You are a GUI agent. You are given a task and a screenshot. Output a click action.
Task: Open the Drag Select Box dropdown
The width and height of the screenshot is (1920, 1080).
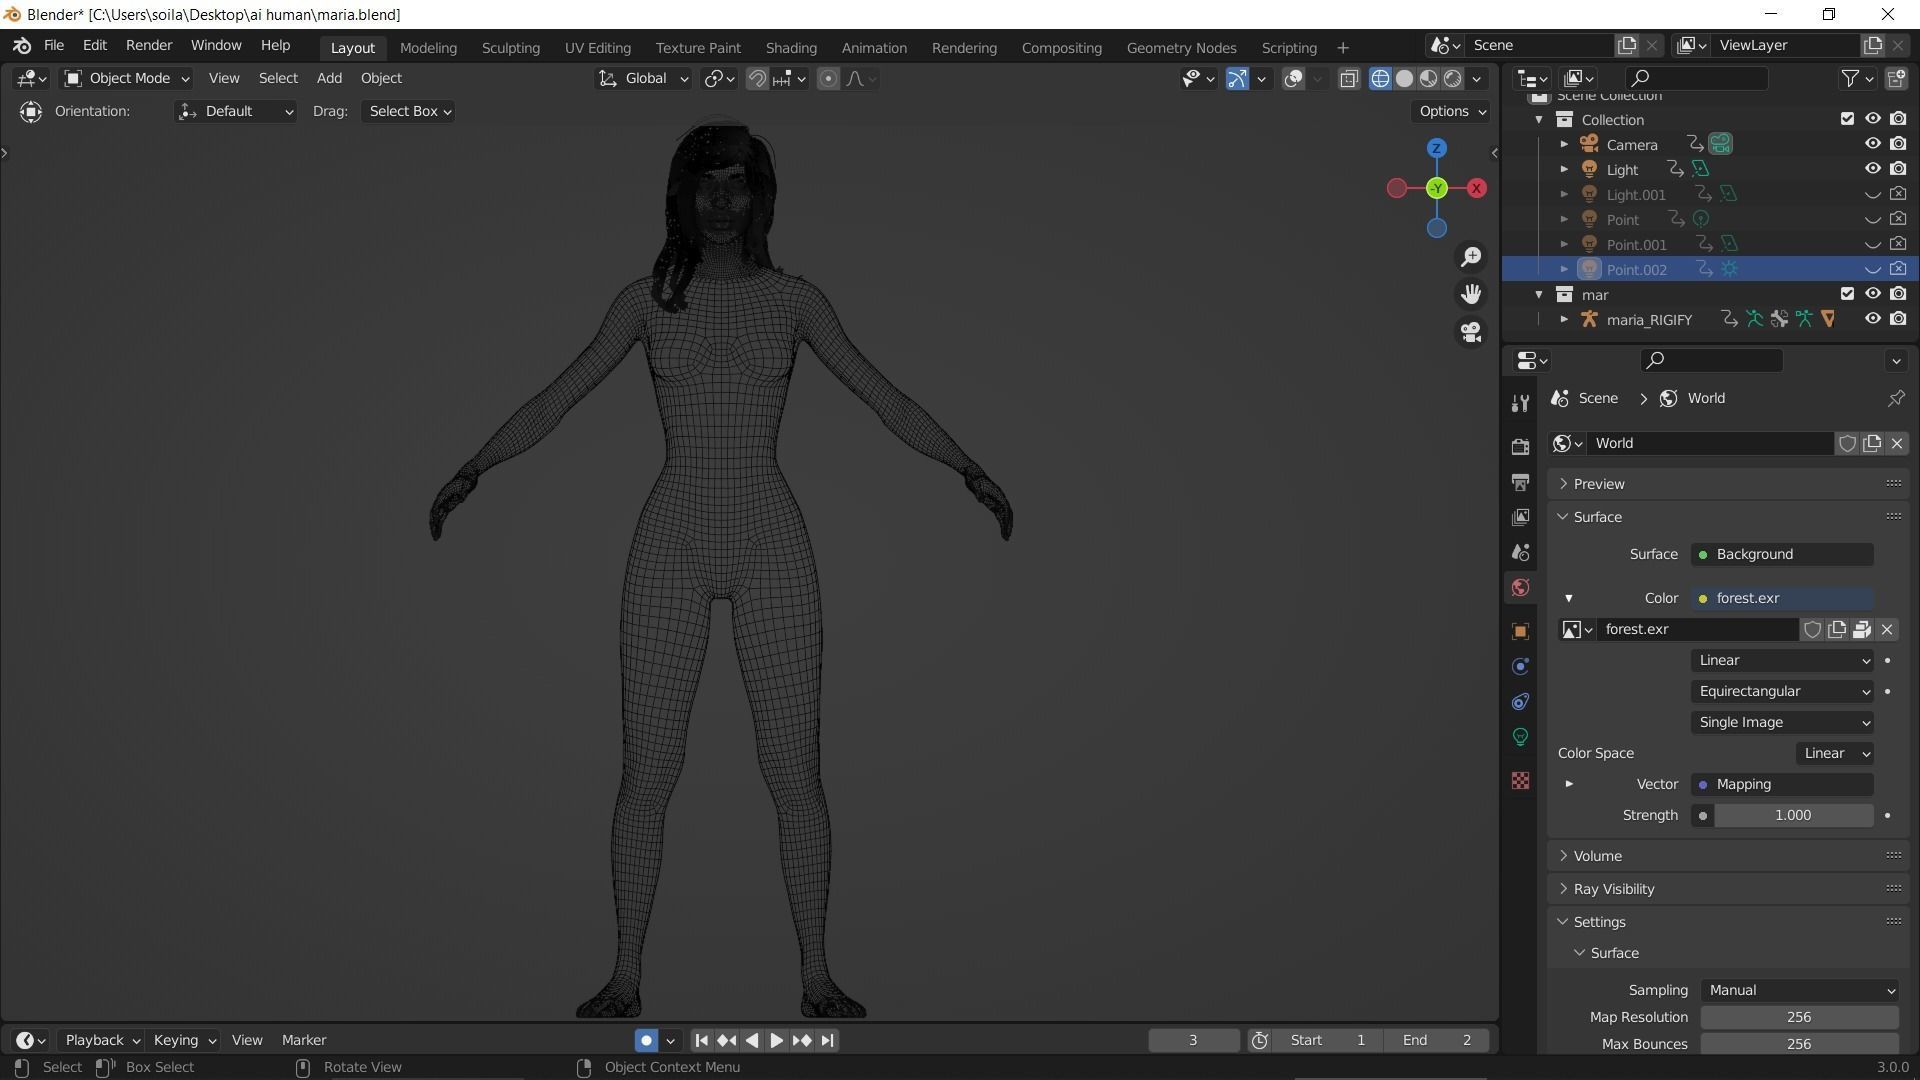[409, 111]
